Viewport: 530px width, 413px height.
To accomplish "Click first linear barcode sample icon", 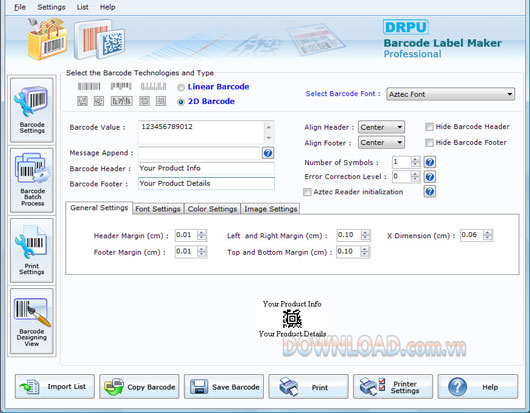I will tap(89, 87).
